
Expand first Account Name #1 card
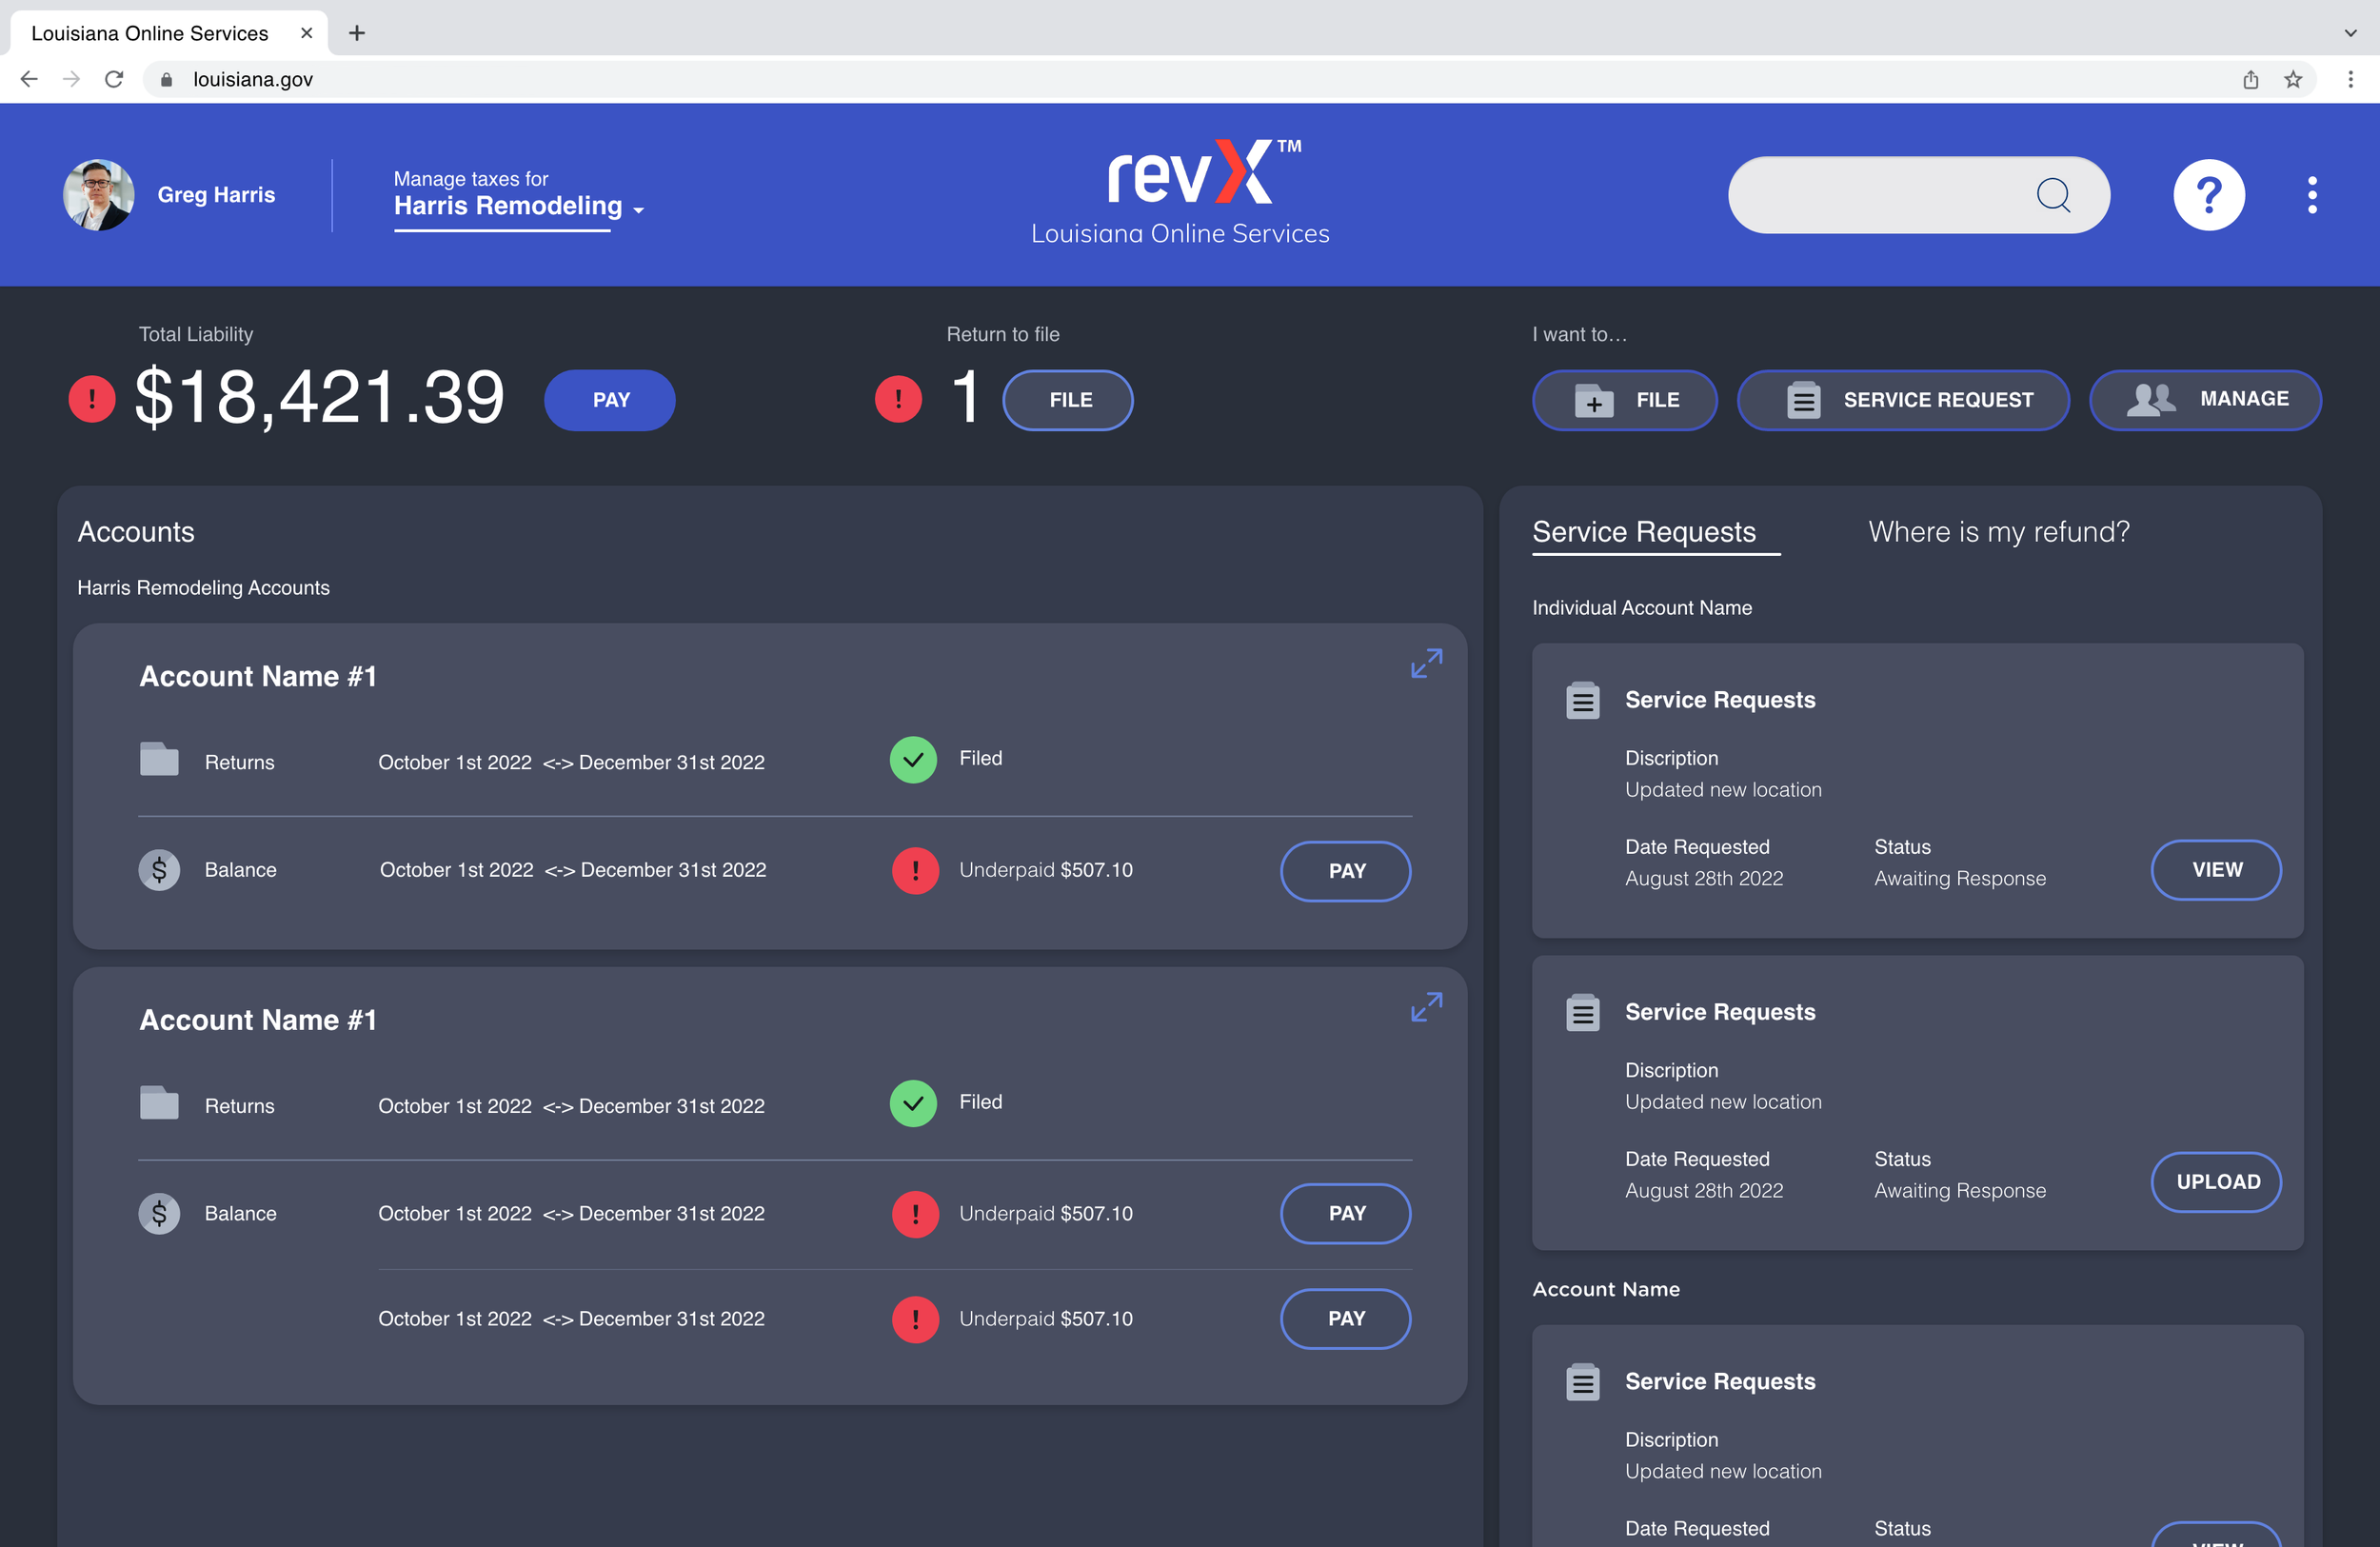1425,663
